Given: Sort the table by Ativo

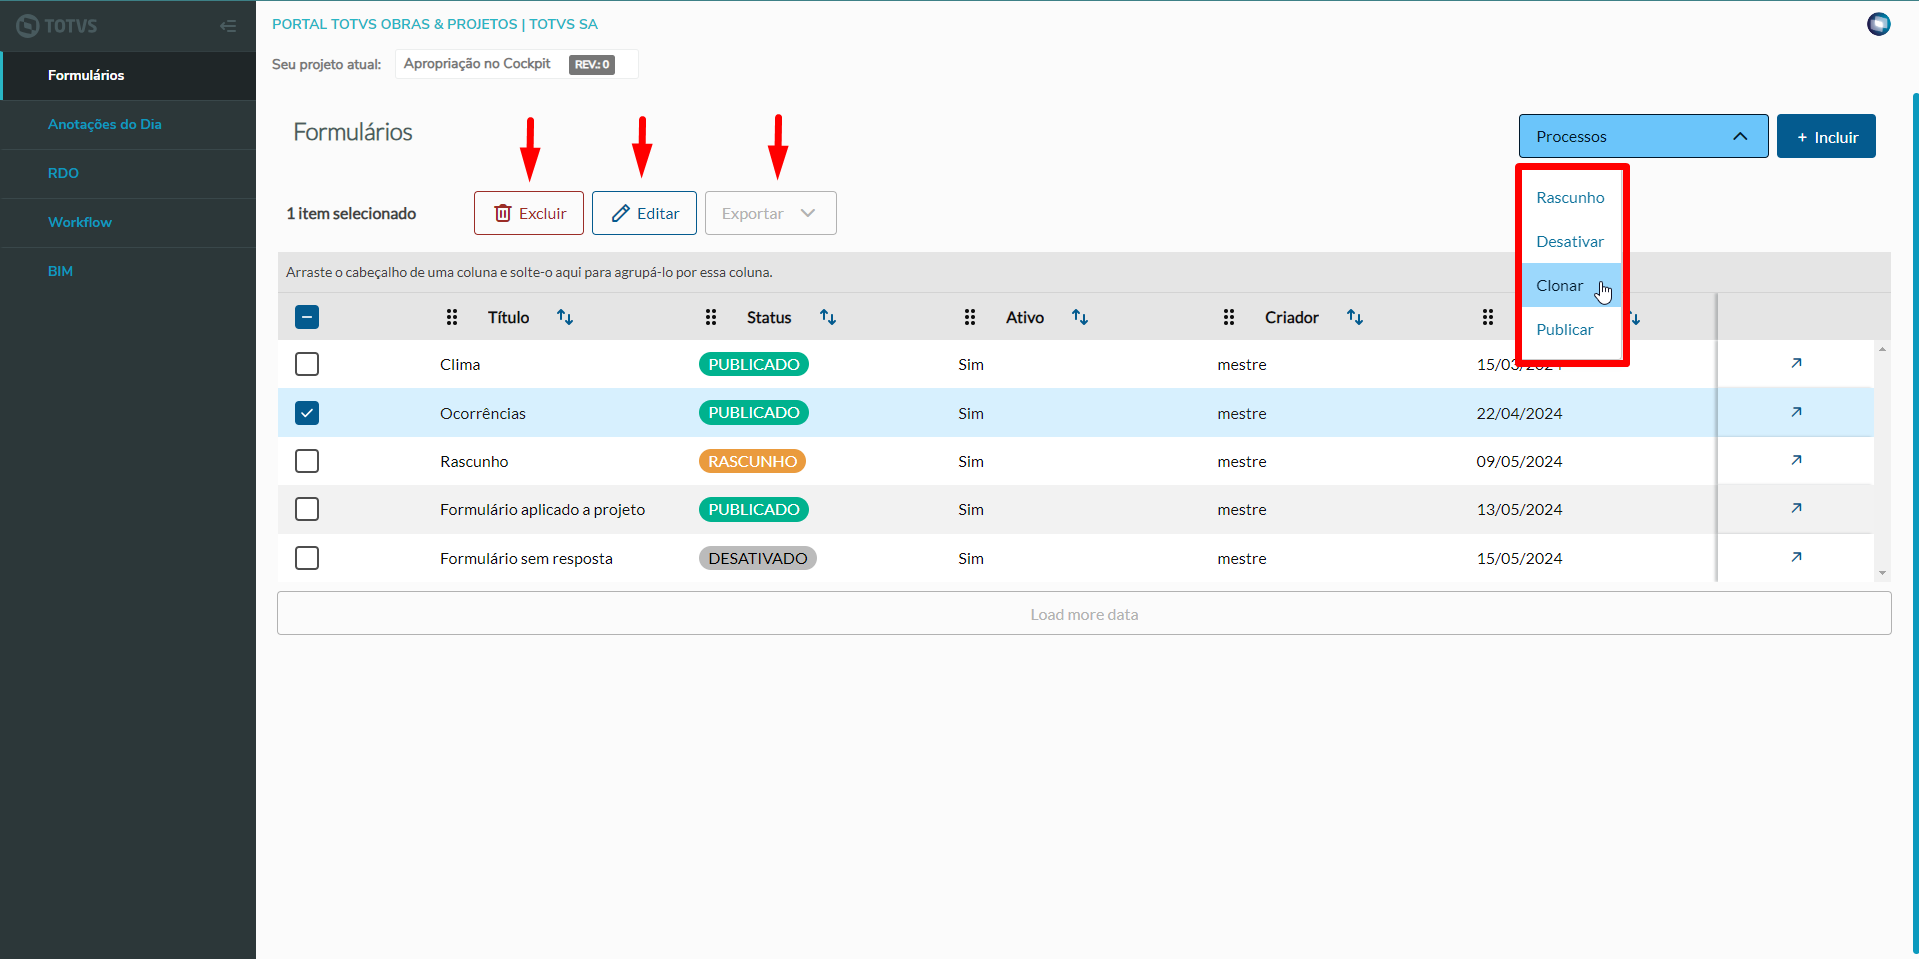Looking at the screenshot, I should (1080, 317).
